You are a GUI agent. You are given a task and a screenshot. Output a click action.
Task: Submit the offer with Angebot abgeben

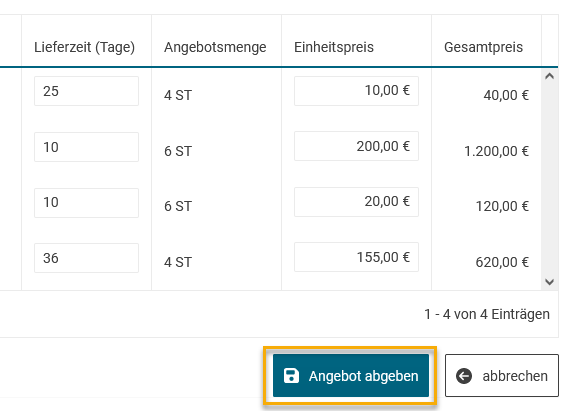tap(351, 375)
